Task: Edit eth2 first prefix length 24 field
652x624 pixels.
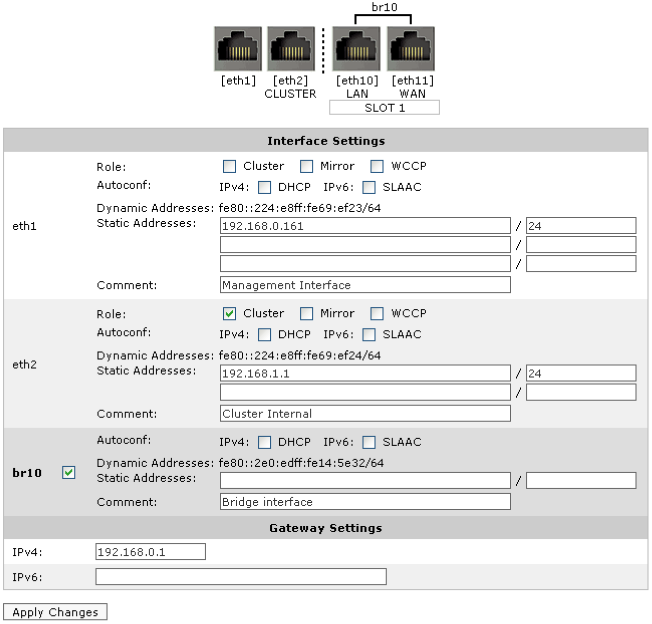Action: coord(581,373)
